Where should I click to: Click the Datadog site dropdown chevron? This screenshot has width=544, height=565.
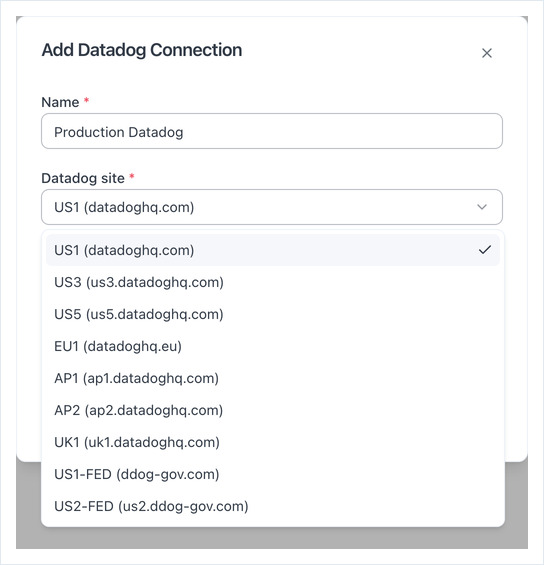pos(482,207)
